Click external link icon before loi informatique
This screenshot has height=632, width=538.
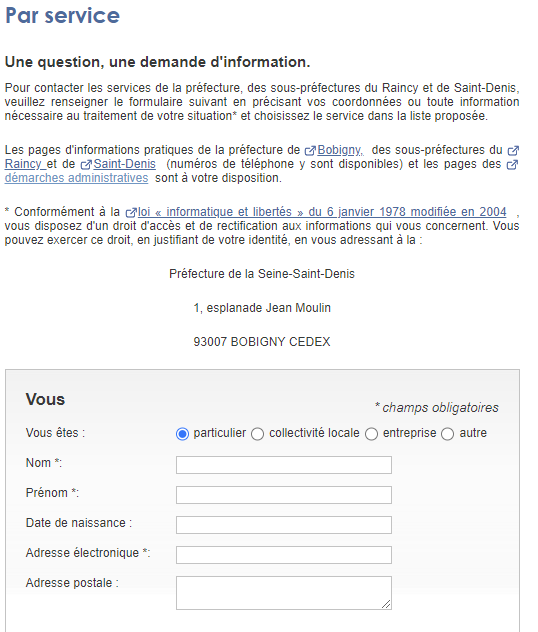(131, 212)
